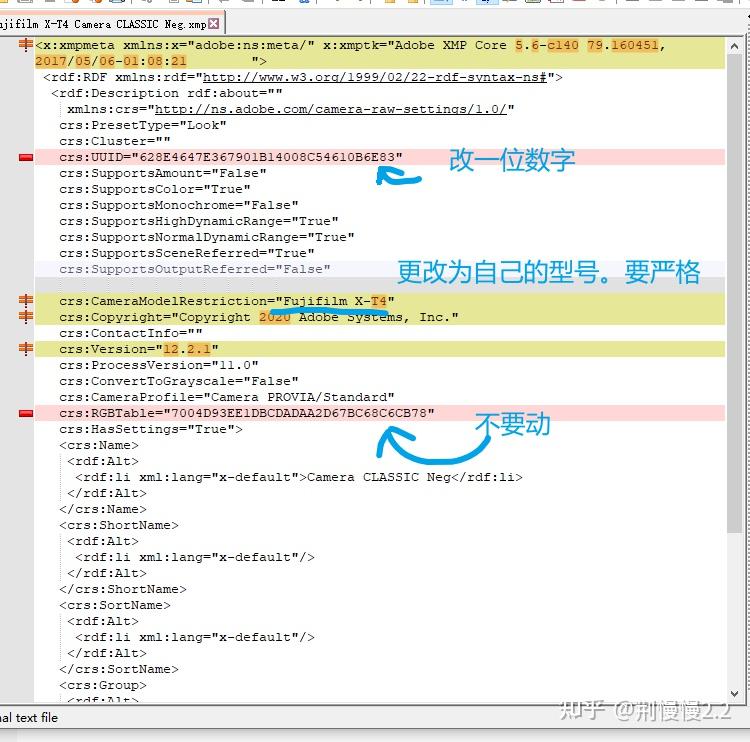Click the crs:SupportsSceneReferred="True" line
The width and height of the screenshot is (750, 742).
[x=187, y=253]
